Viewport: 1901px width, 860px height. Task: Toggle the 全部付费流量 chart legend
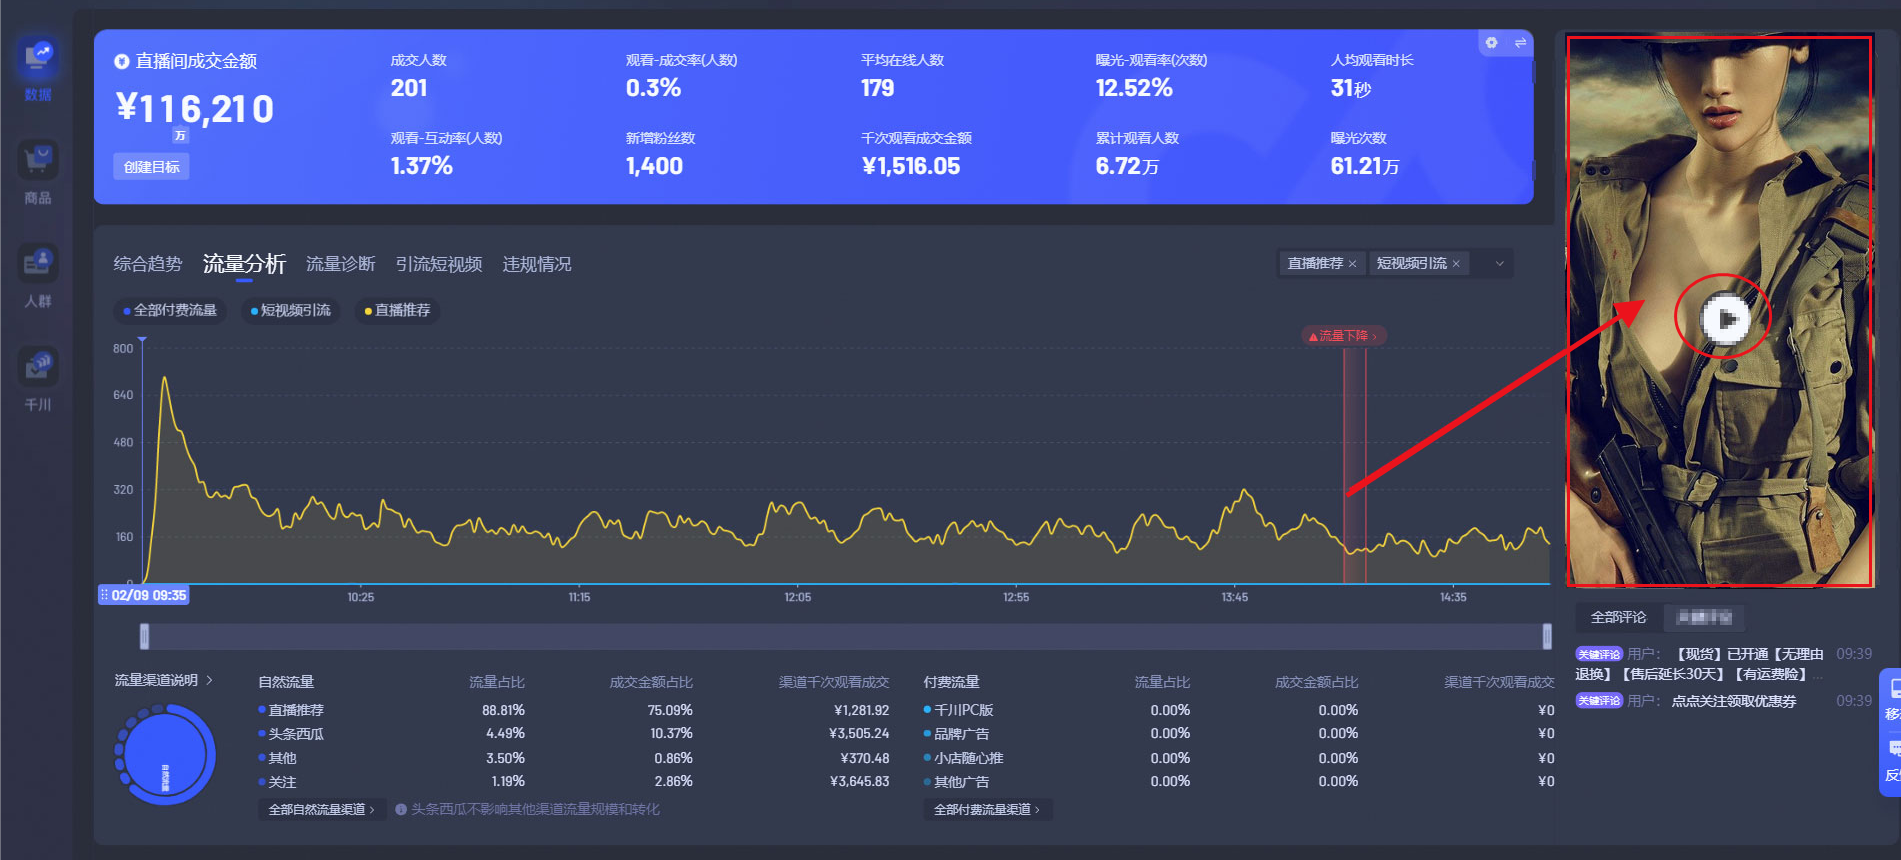pyautogui.click(x=169, y=311)
